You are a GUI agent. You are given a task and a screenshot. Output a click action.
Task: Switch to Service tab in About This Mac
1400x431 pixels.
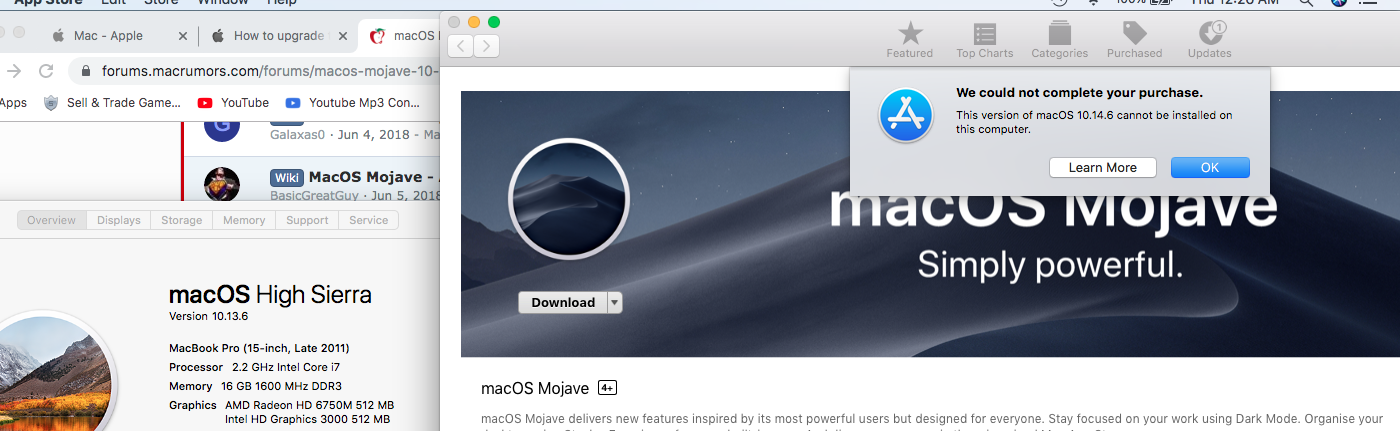pos(368,220)
